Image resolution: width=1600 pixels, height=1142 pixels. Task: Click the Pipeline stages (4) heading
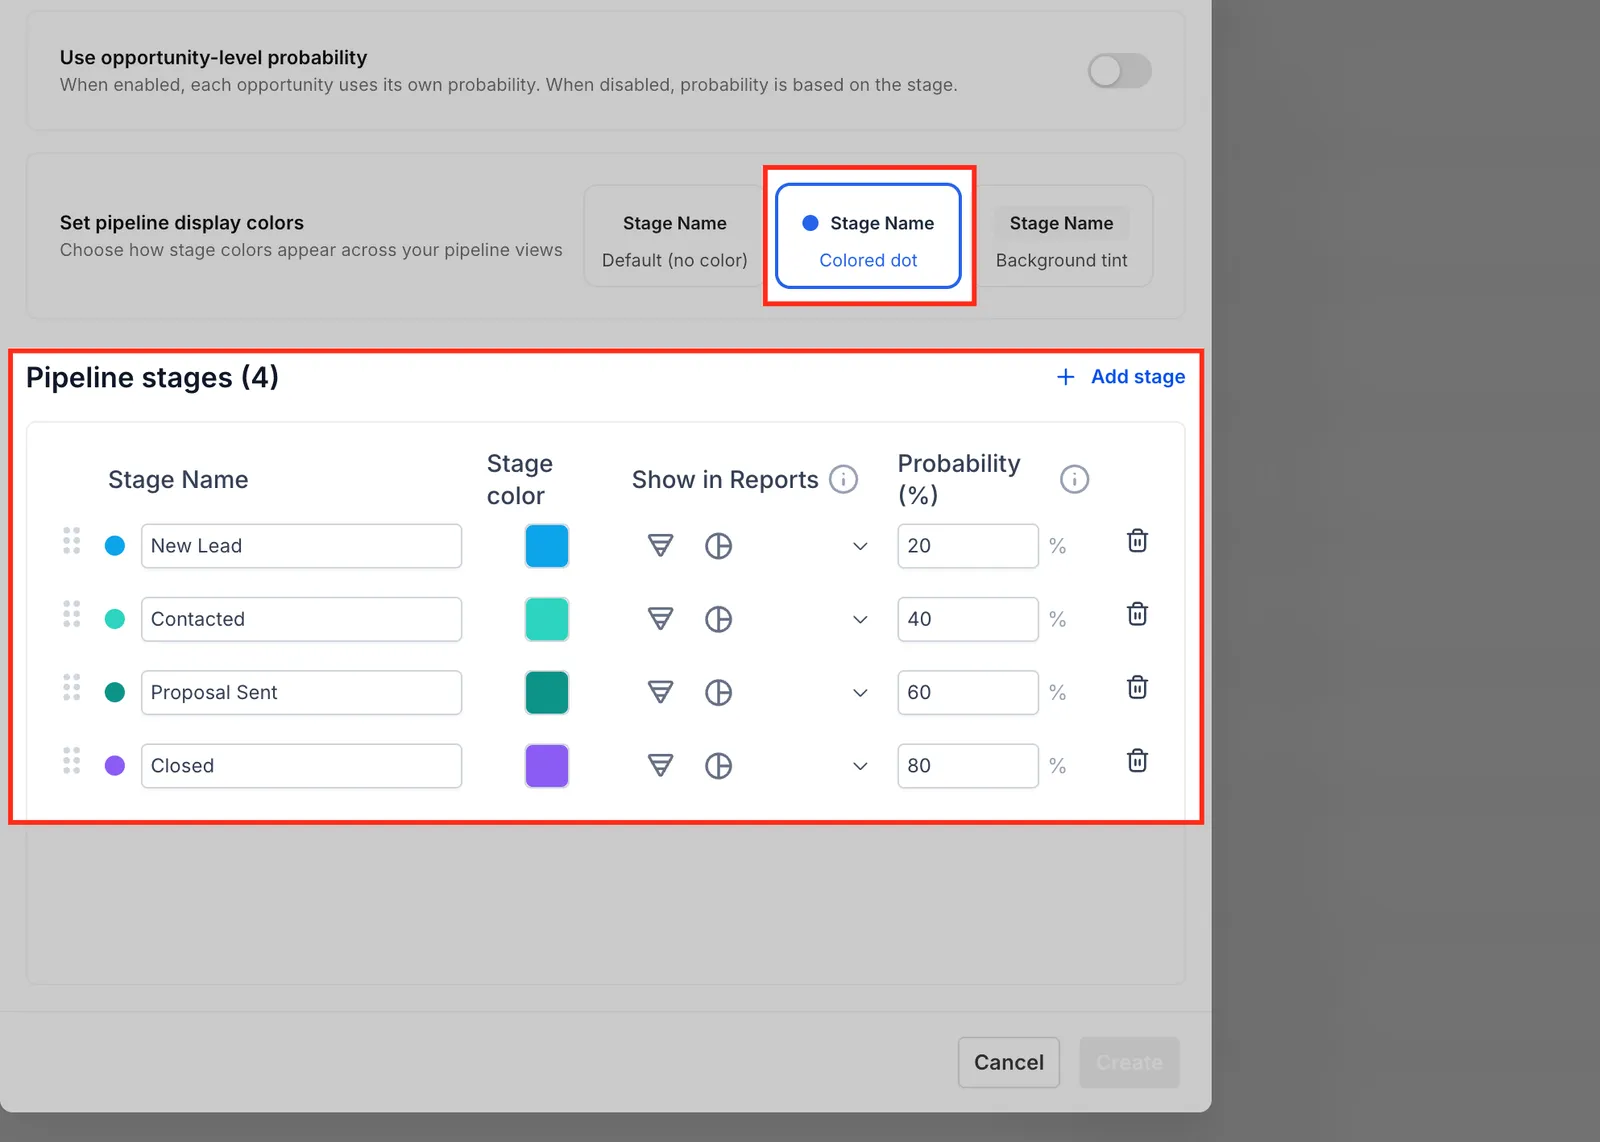(x=152, y=378)
